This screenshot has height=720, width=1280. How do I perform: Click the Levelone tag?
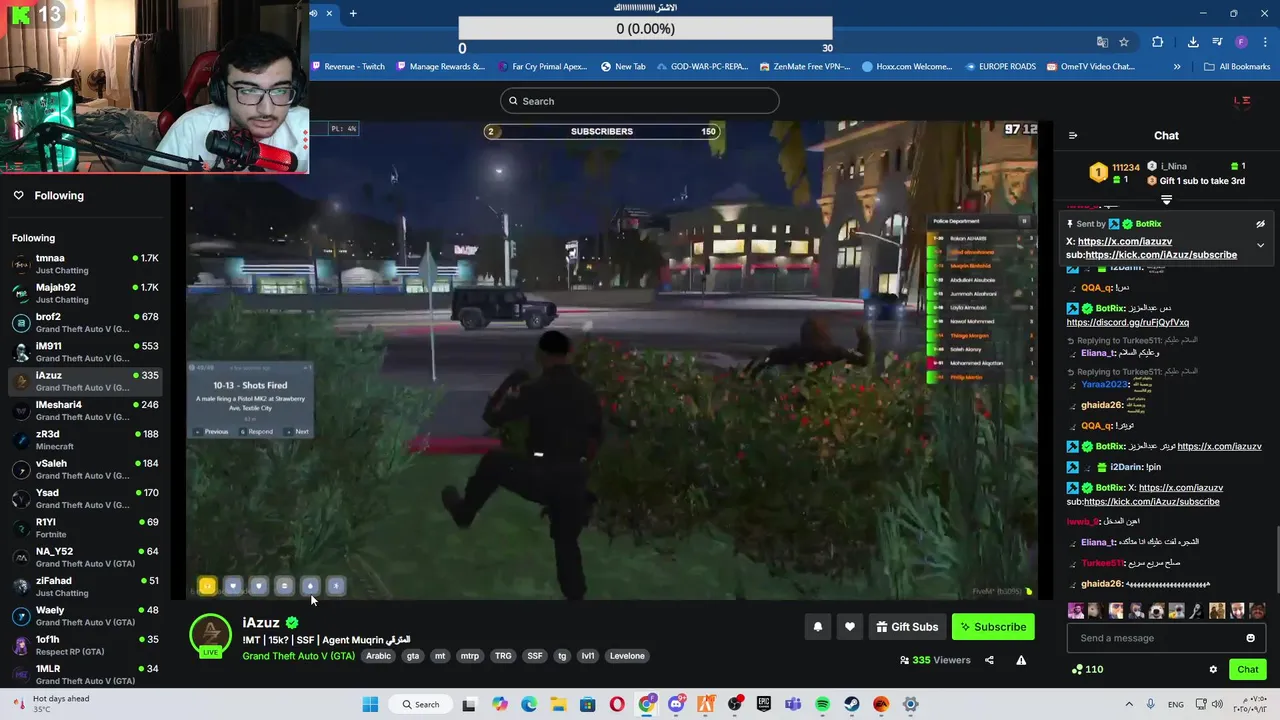[x=627, y=656]
